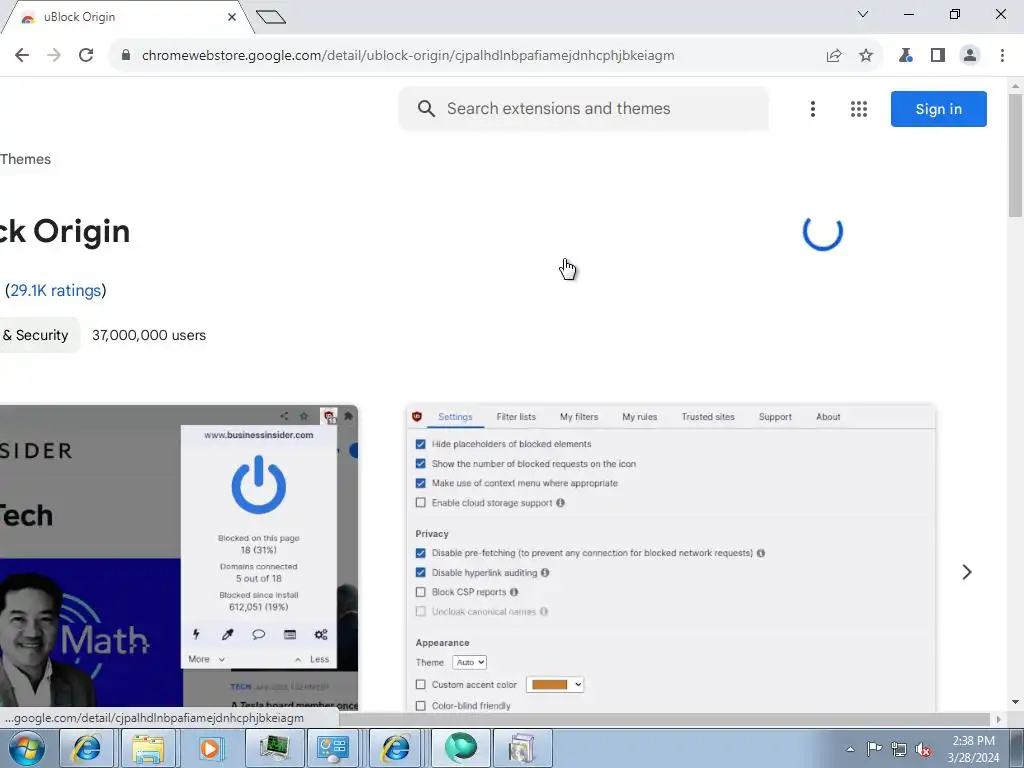The width and height of the screenshot is (1024, 768).
Task: Open the About tab in the settings screenshot
Action: point(828,417)
